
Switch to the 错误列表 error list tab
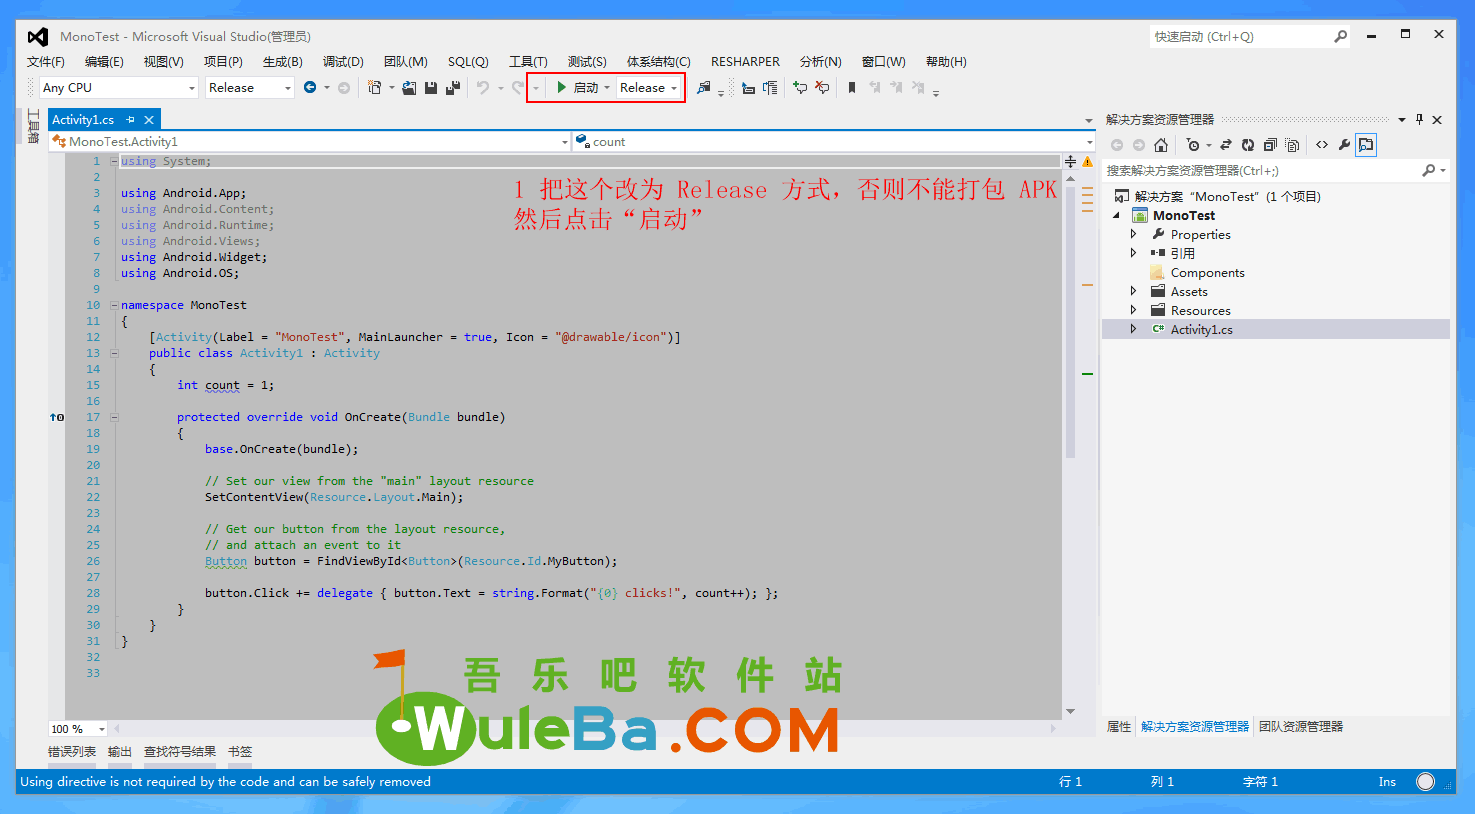coord(72,752)
